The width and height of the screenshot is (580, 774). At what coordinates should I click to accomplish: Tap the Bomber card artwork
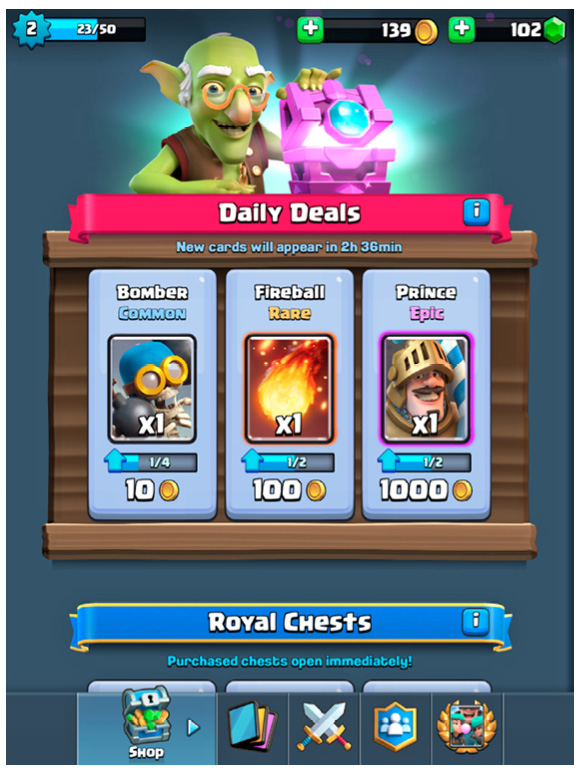[x=152, y=389]
